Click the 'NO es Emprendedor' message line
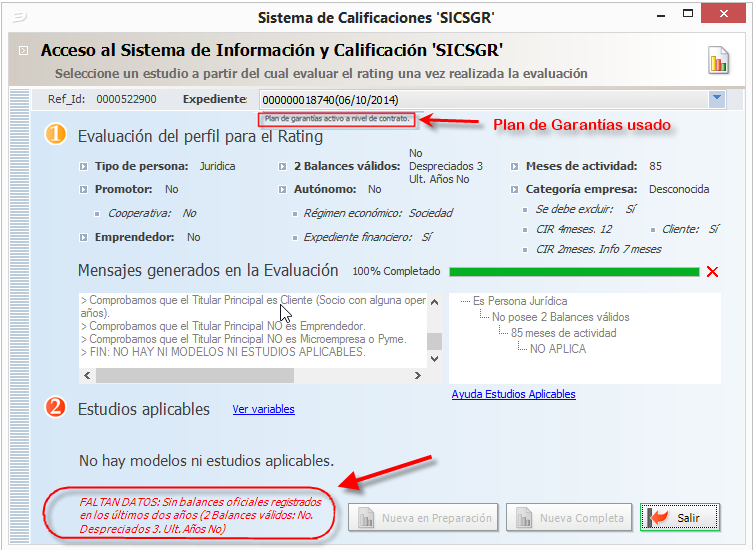The width and height of the screenshot is (754, 550). [223, 326]
